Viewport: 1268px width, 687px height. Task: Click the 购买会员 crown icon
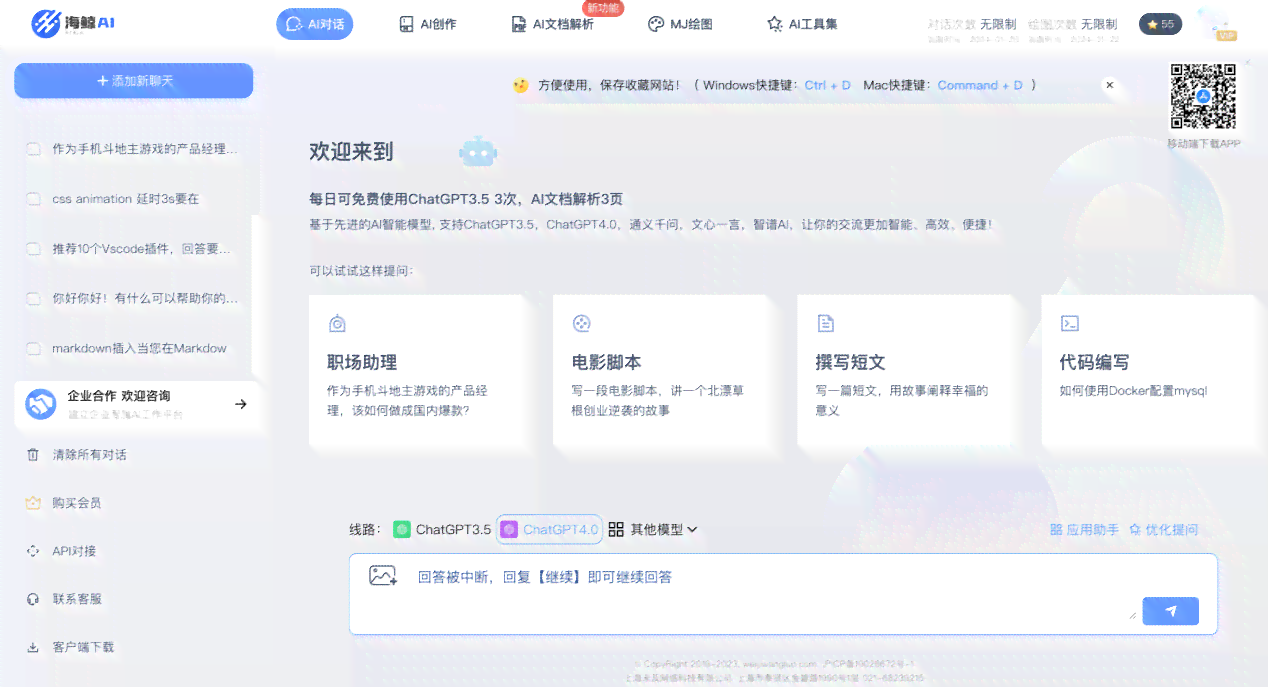33,503
